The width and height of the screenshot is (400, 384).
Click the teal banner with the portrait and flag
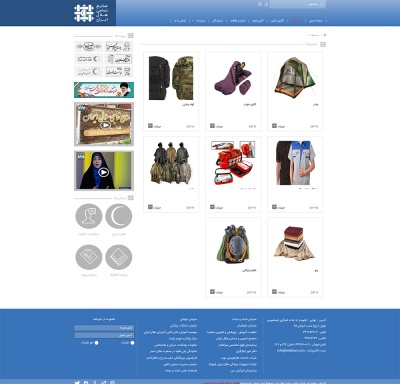(x=104, y=90)
